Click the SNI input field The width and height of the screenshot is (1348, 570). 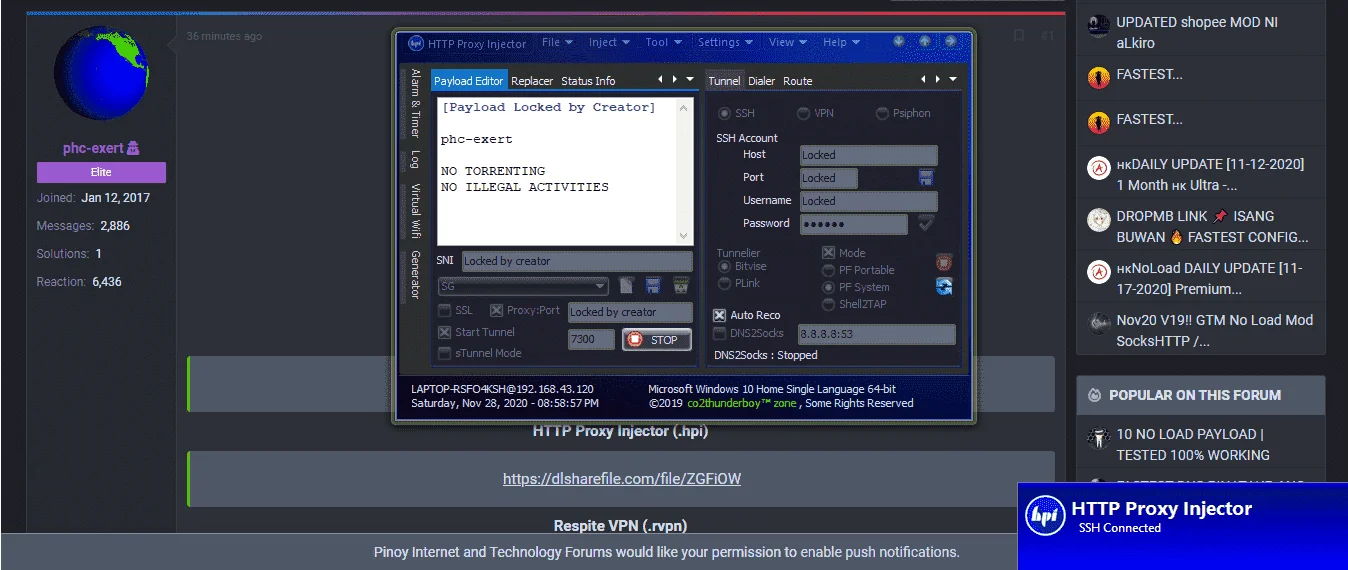point(577,261)
